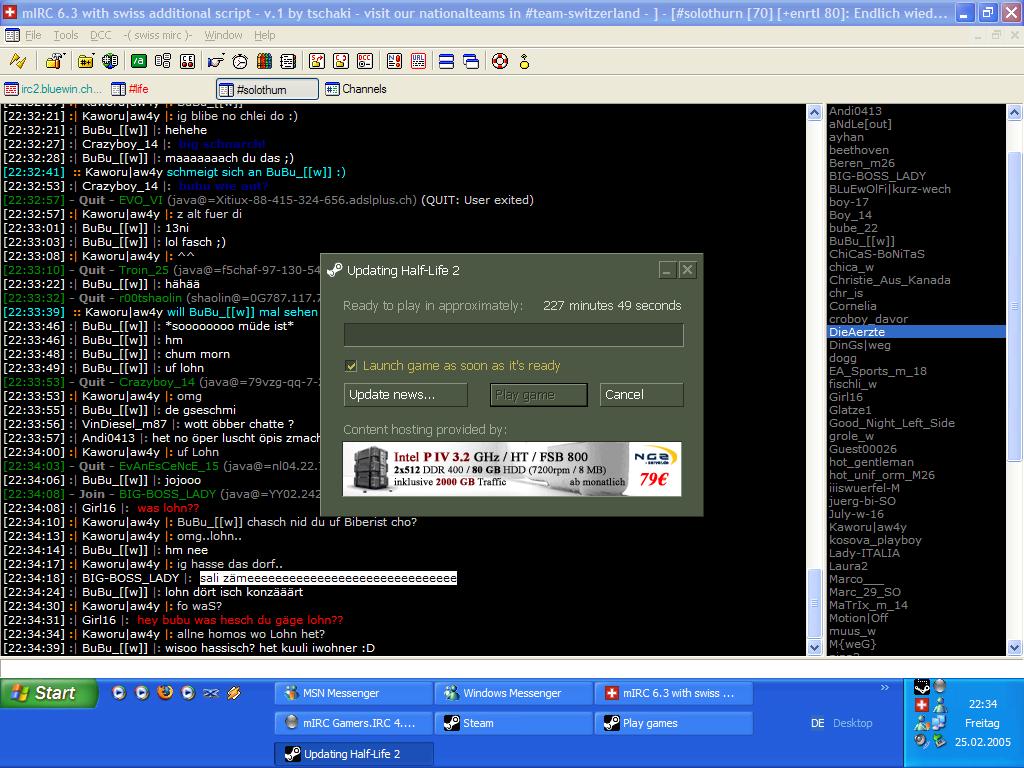Screen dimensions: 1024x768
Task: Cascade windows with the cascade icon
Action: pos(471,61)
